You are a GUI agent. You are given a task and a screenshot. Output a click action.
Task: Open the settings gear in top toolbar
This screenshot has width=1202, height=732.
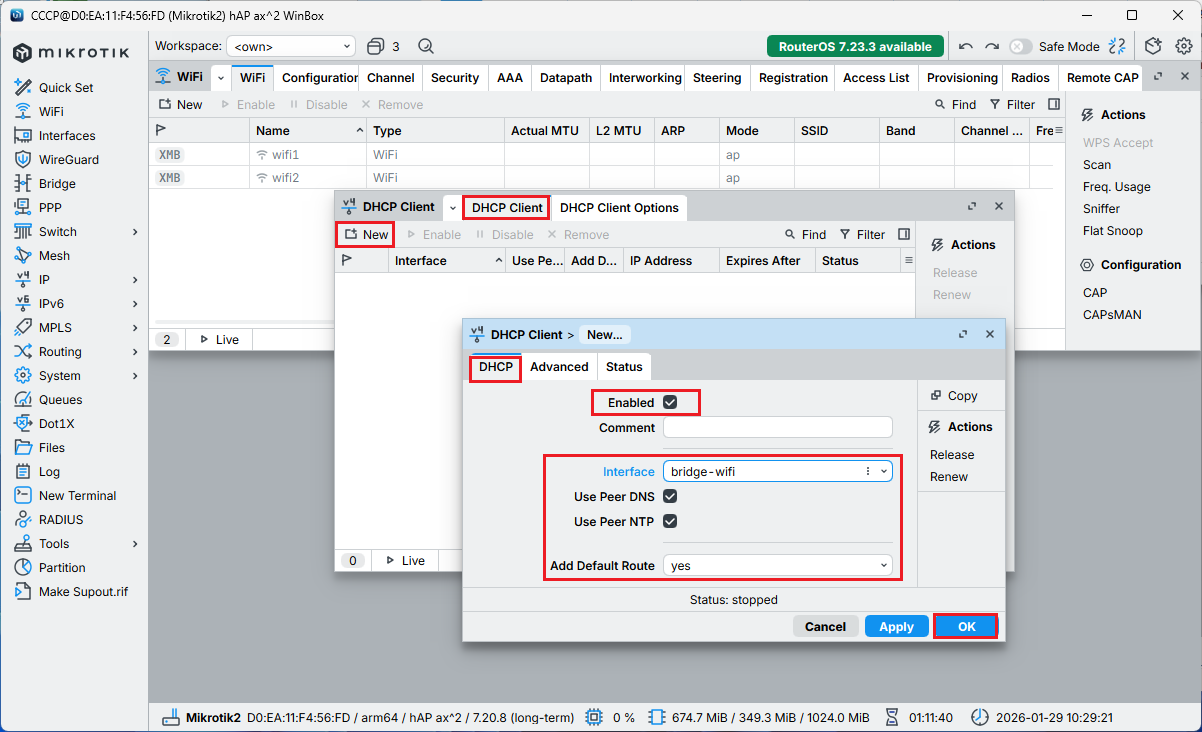pyautogui.click(x=1184, y=46)
